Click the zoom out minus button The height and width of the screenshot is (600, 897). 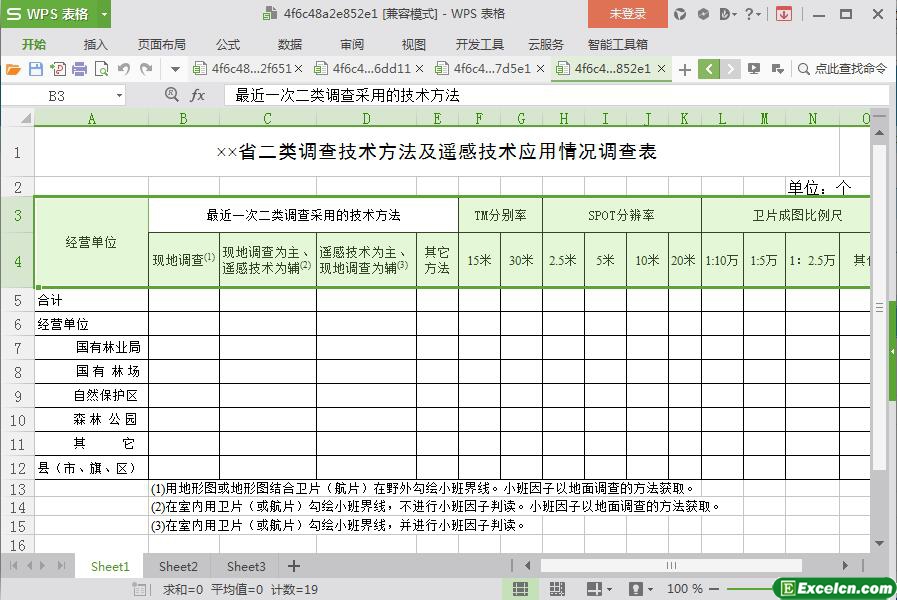tap(714, 589)
